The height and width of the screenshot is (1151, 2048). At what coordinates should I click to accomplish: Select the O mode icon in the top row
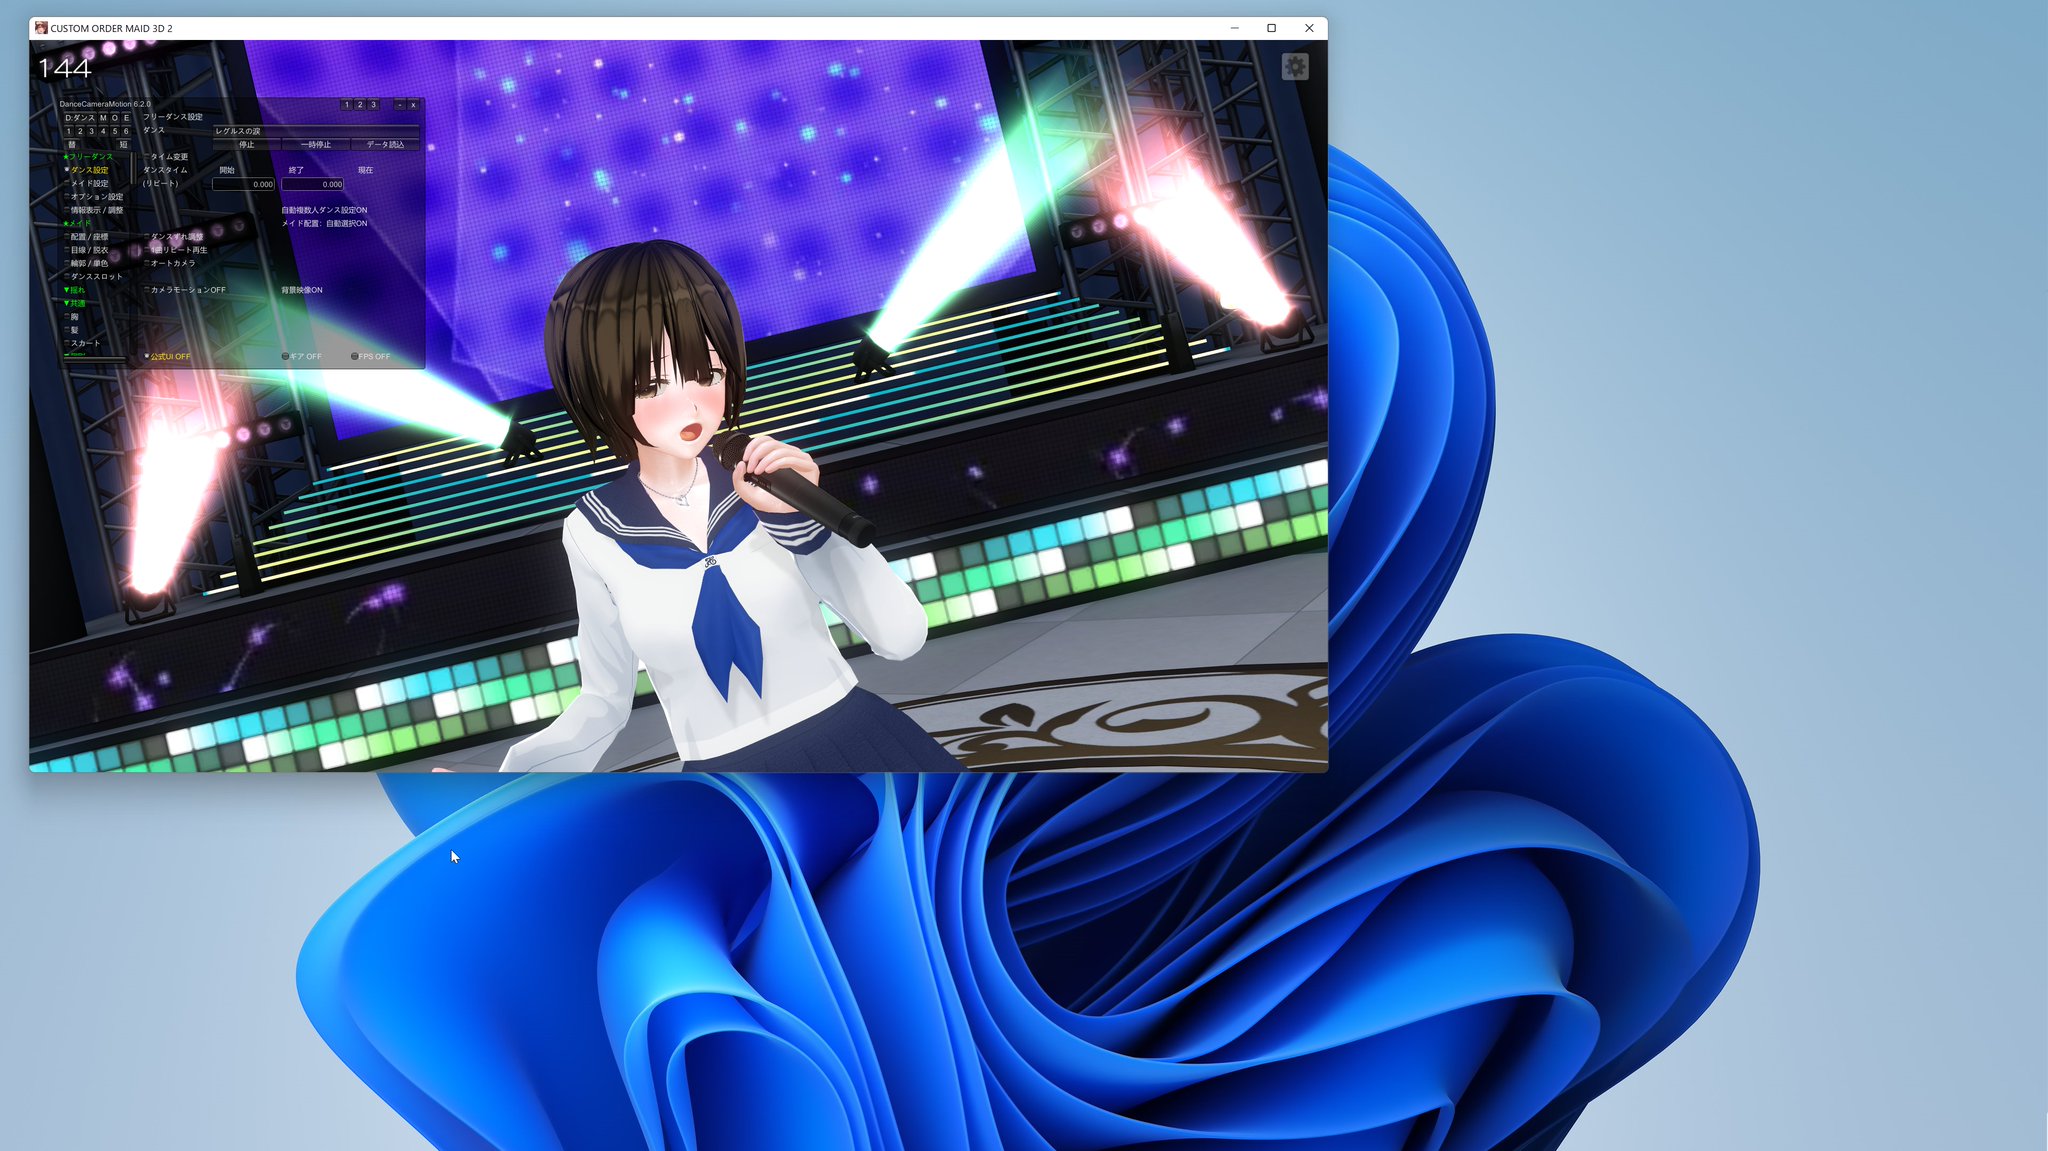coord(115,118)
